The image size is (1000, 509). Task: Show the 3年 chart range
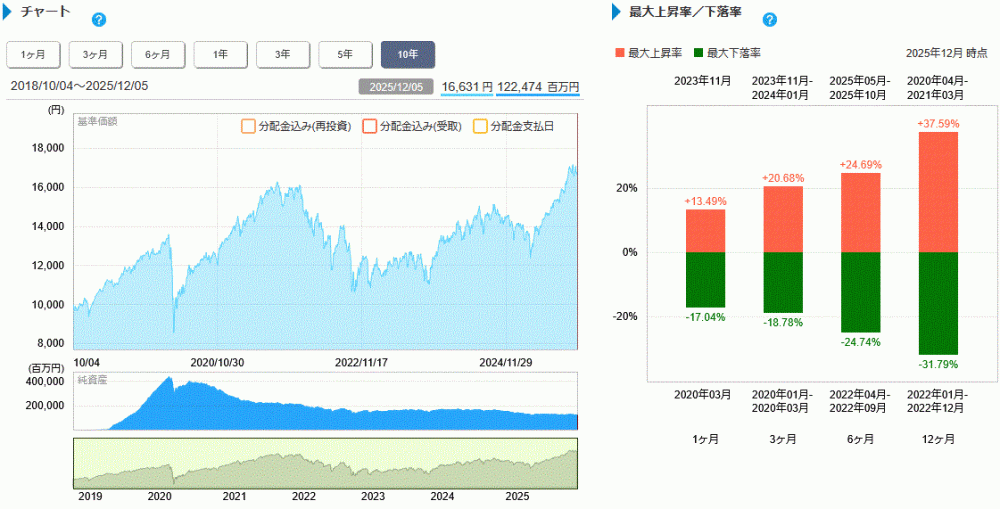click(283, 54)
